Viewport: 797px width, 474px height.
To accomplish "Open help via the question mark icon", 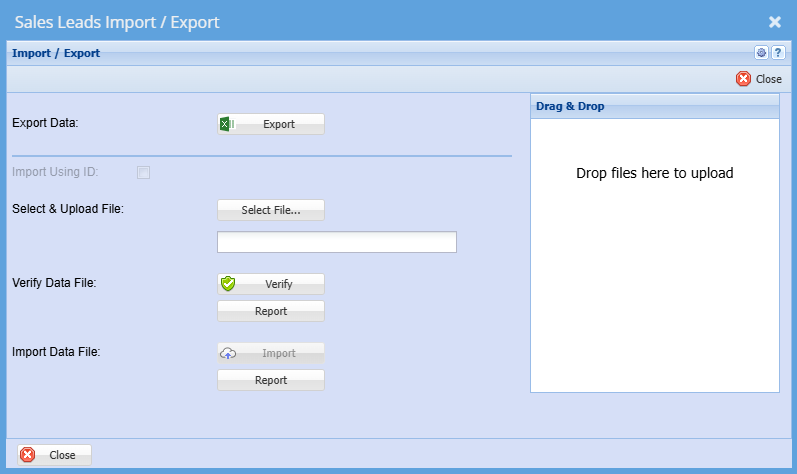I will pyautogui.click(x=778, y=52).
